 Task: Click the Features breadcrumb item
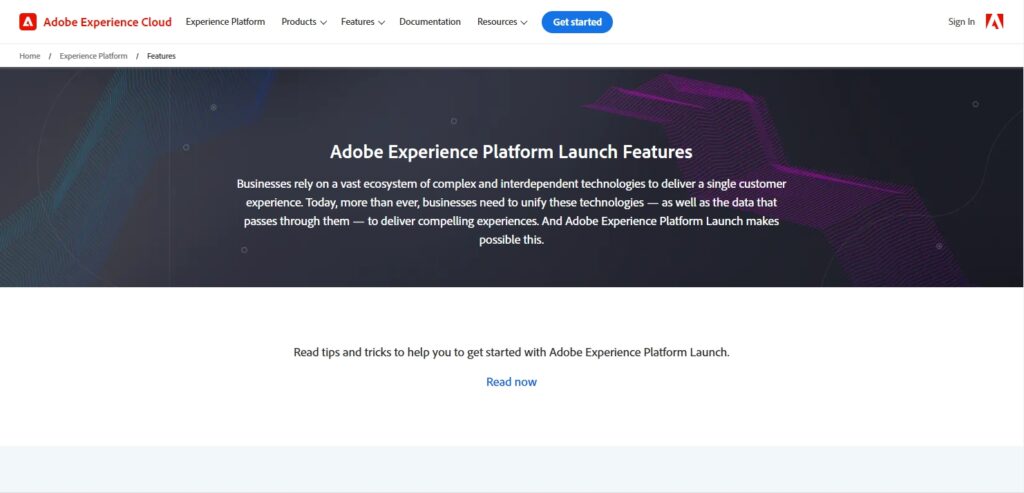coord(161,56)
